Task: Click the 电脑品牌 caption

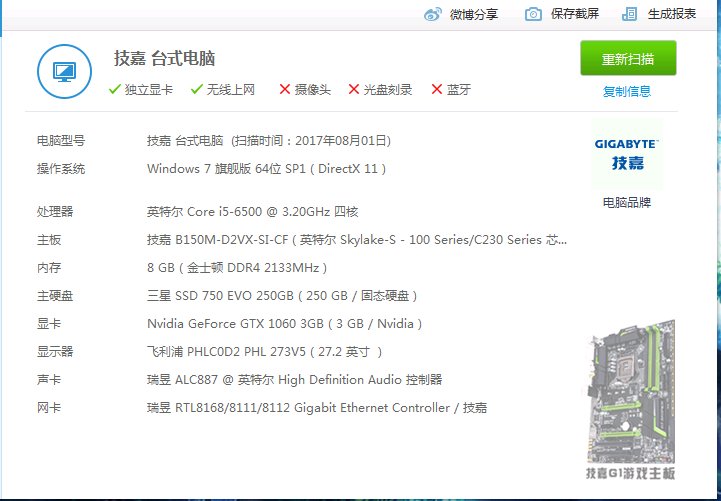Action: tap(627, 202)
